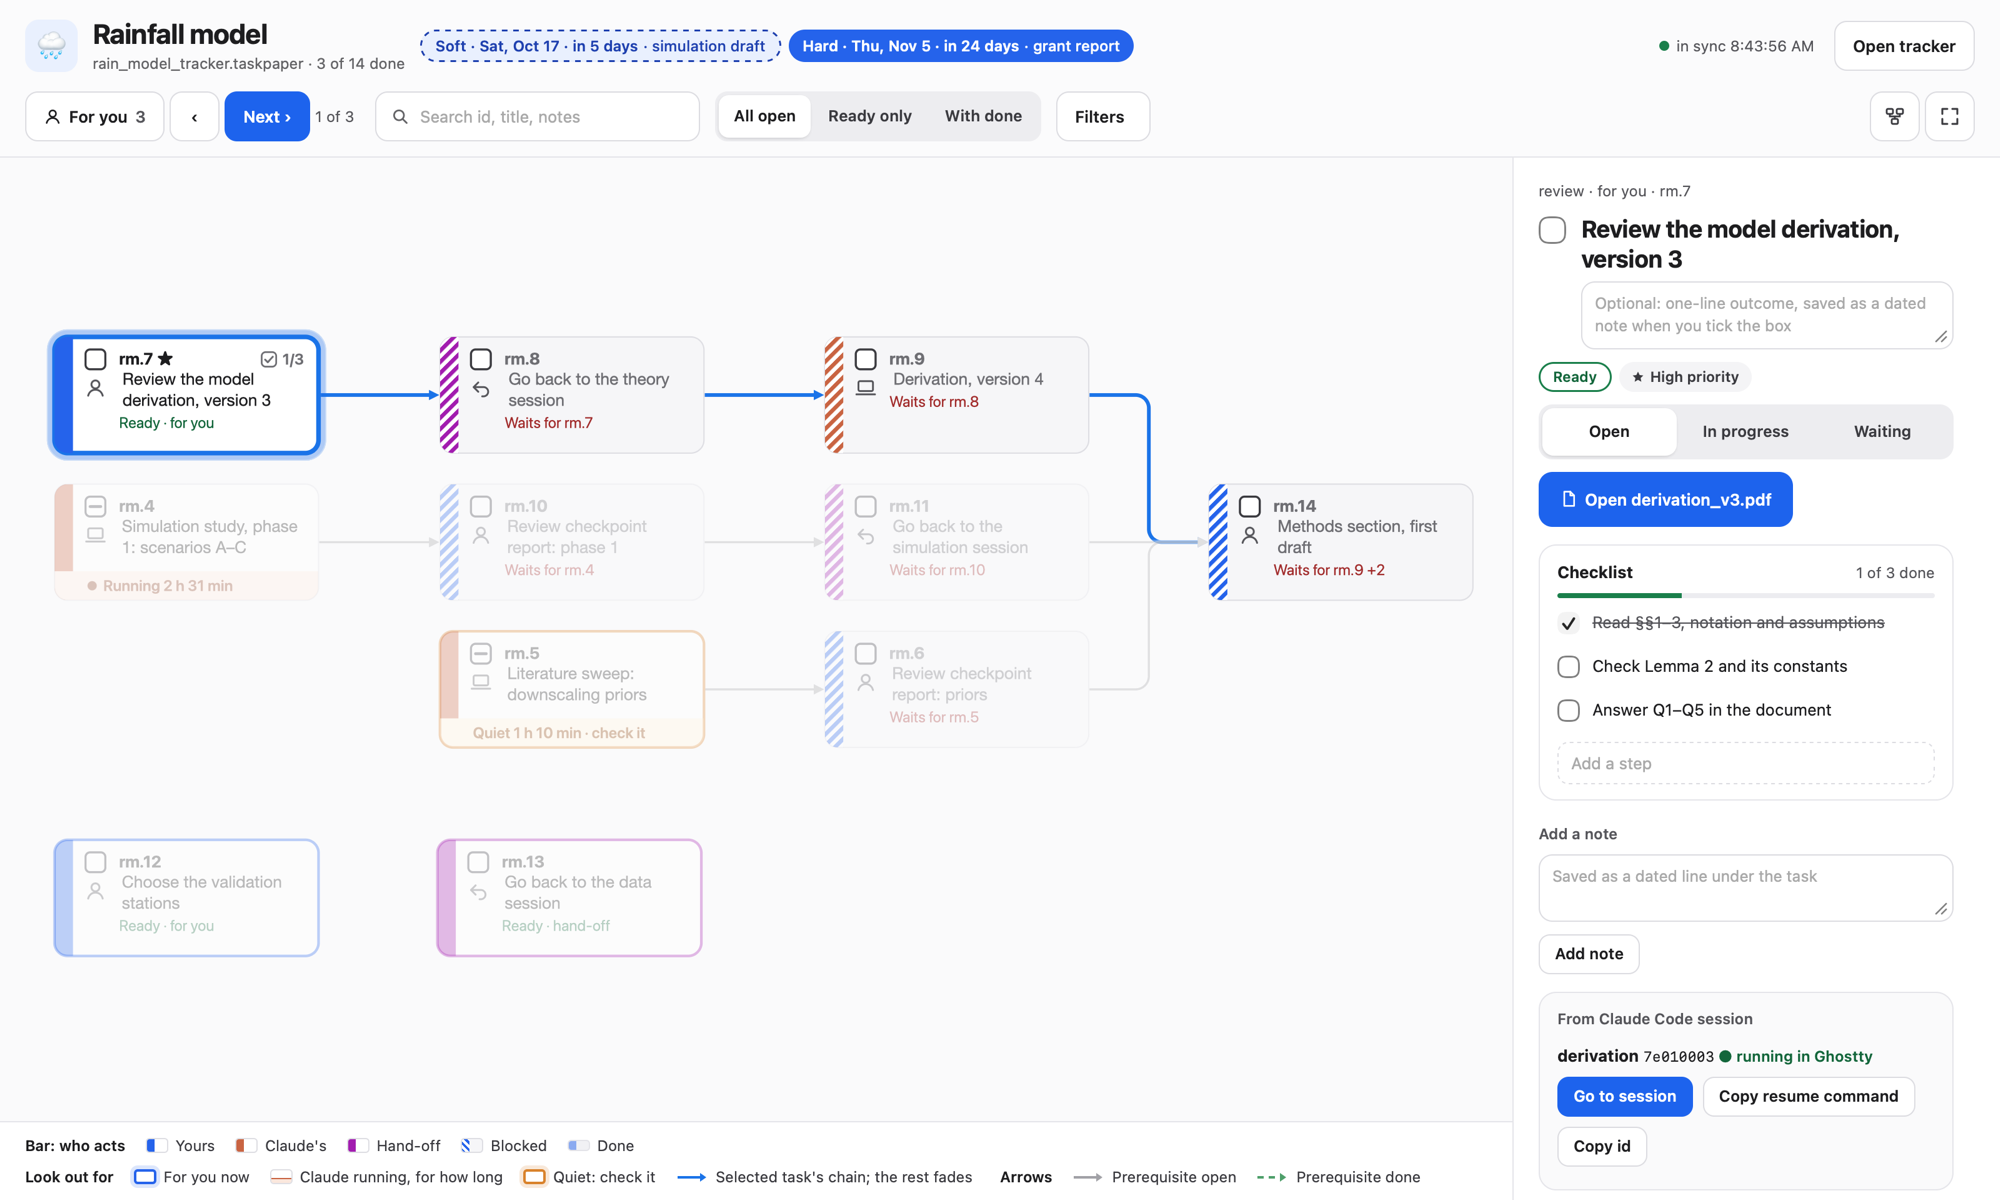Click the laptop icon on rm.5 card
The image size is (2000, 1200).
pos(481,682)
